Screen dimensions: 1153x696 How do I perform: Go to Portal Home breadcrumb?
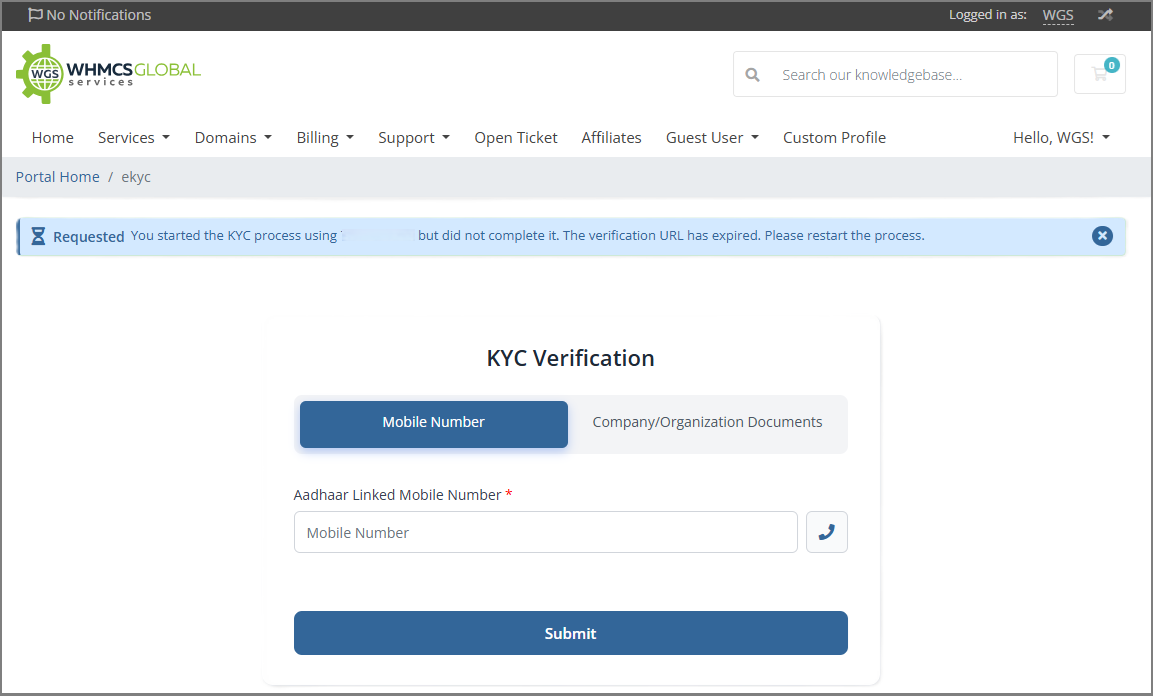click(57, 177)
